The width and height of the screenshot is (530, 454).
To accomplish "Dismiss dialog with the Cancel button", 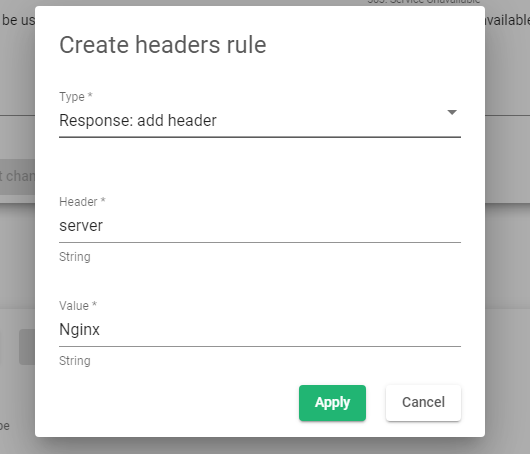I will click(x=423, y=403).
